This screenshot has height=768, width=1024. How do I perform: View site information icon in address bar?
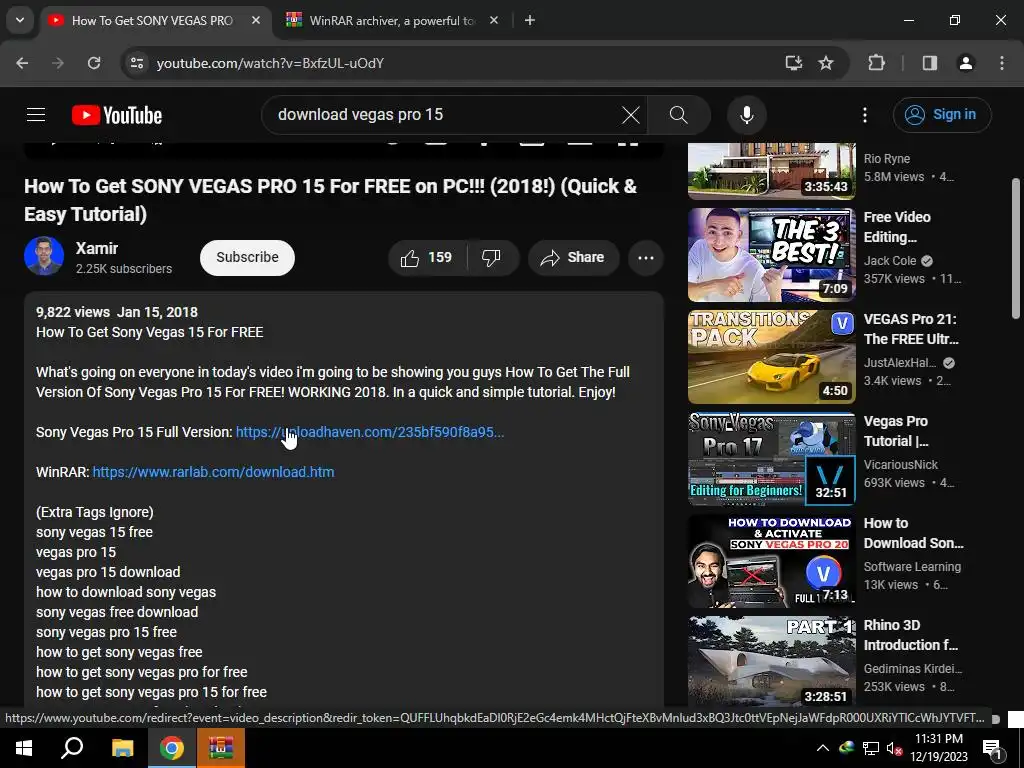point(136,63)
